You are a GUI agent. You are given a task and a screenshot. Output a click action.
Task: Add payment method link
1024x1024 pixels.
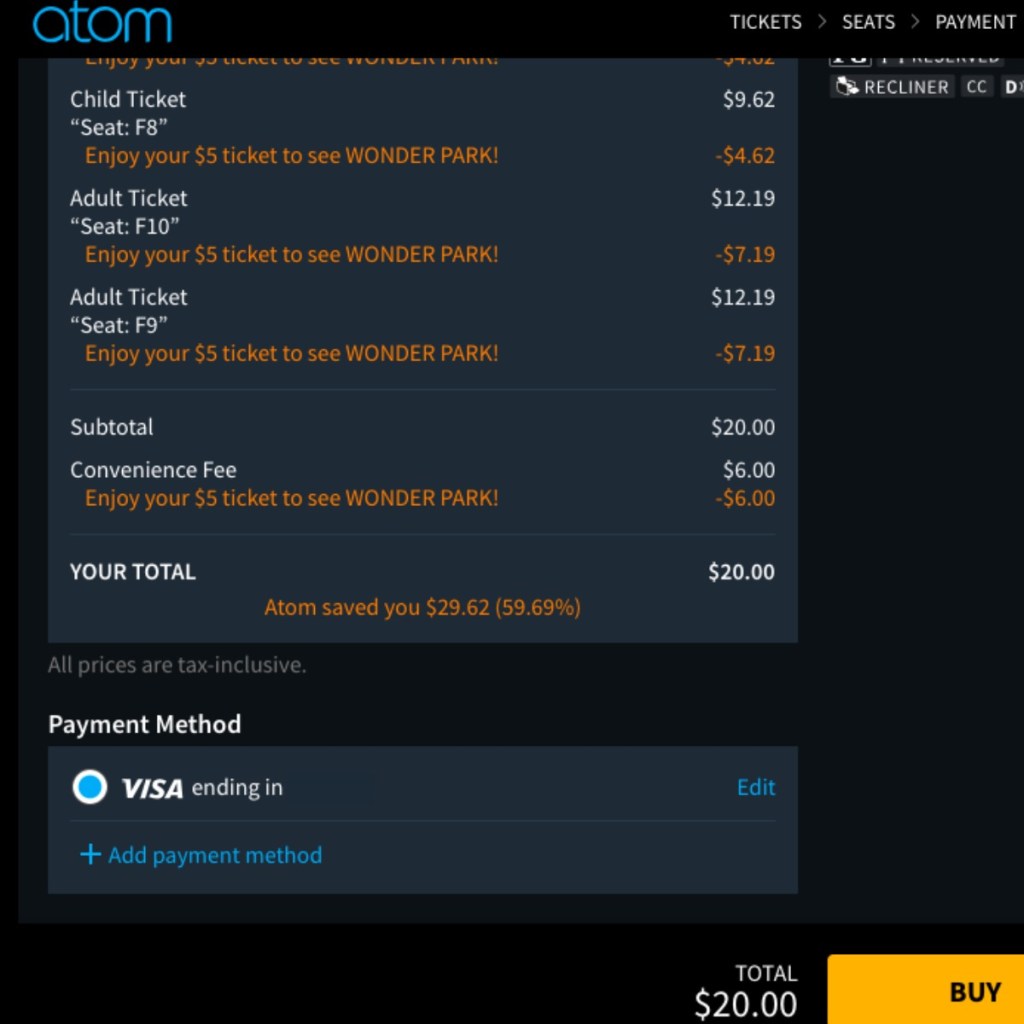click(214, 855)
